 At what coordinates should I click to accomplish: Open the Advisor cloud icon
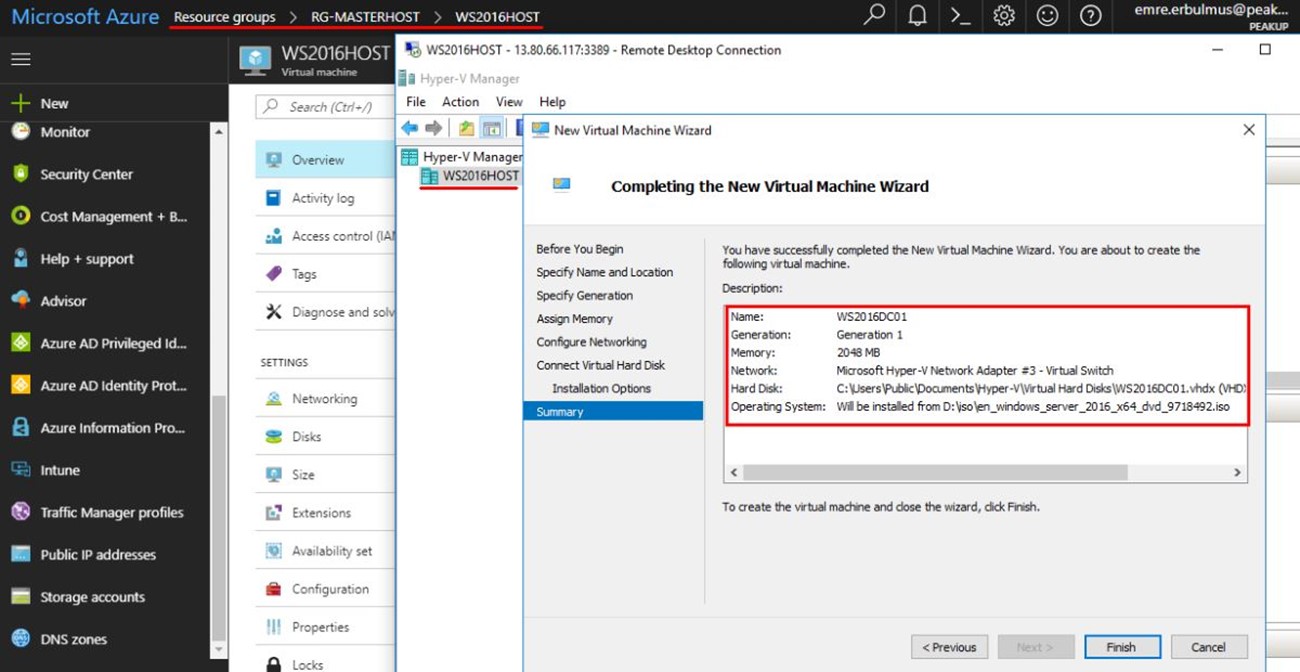[x=20, y=300]
